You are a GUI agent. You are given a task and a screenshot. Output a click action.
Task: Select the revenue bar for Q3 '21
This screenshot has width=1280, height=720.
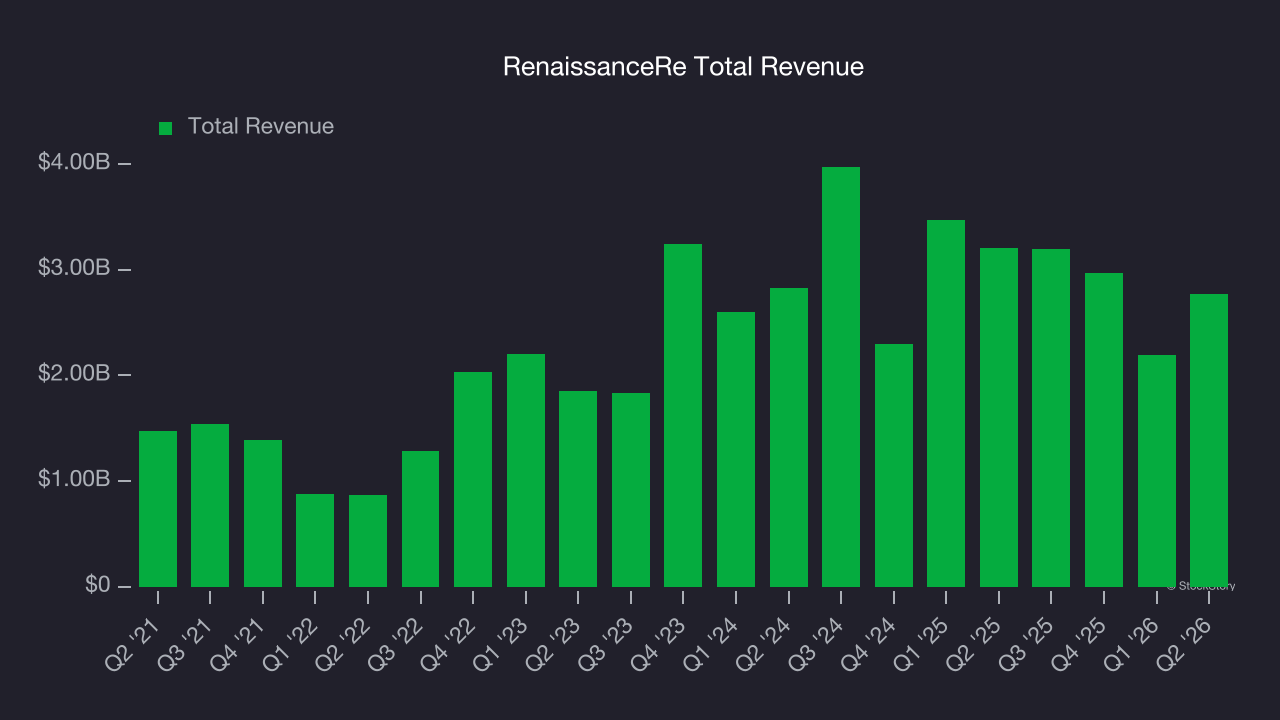click(210, 505)
